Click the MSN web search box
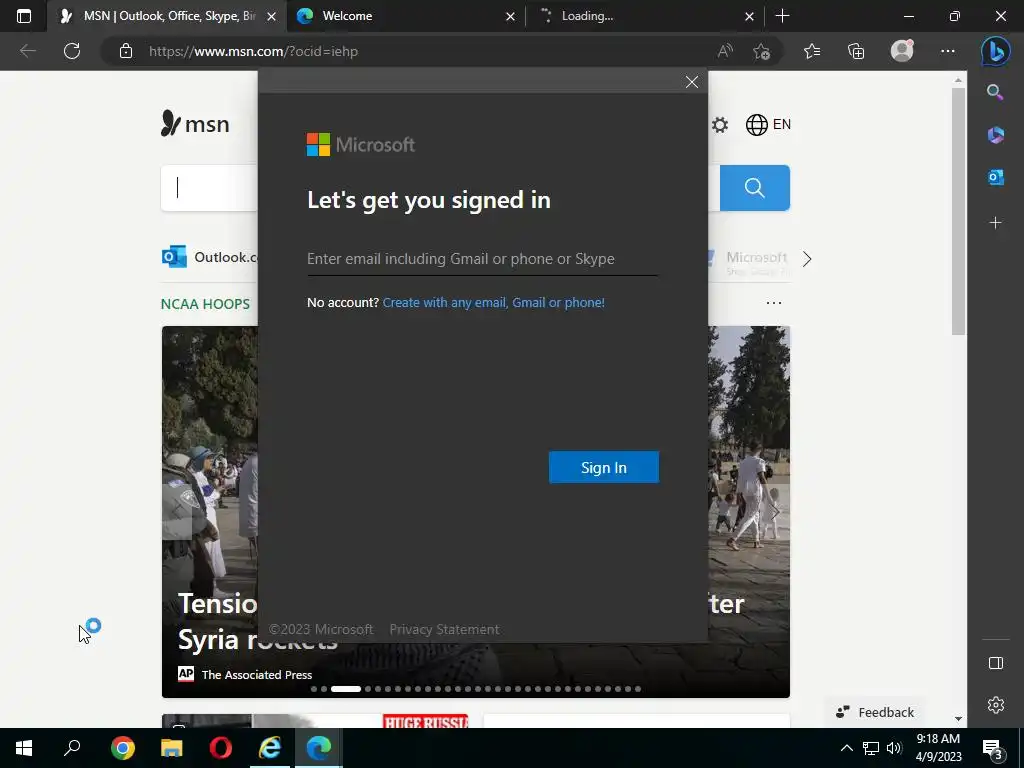Viewport: 1024px width, 768px height. pos(209,188)
